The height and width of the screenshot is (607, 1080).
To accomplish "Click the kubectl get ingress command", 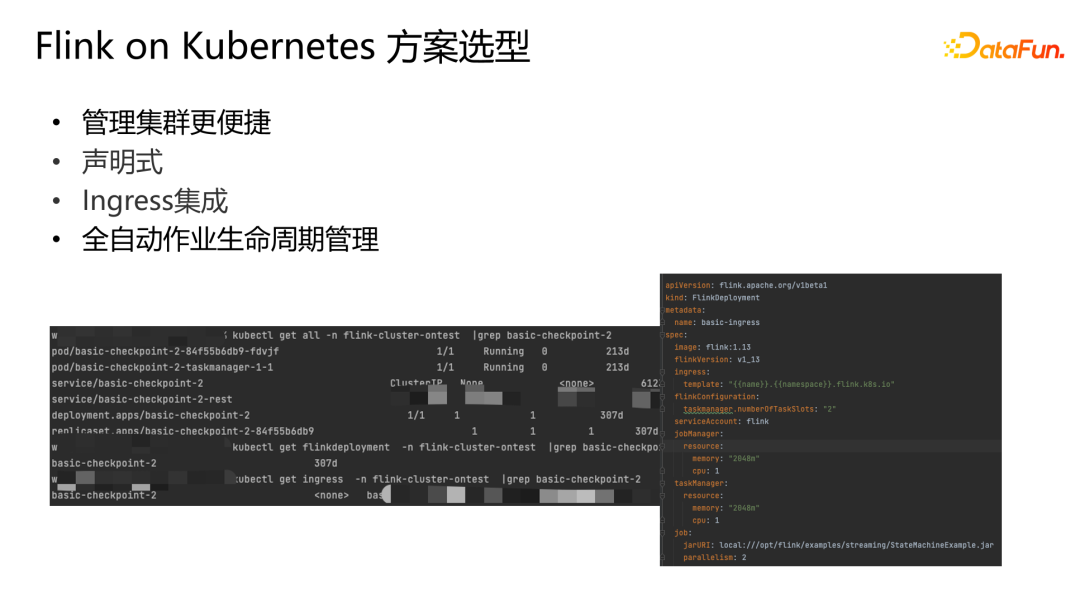I will click(436, 479).
